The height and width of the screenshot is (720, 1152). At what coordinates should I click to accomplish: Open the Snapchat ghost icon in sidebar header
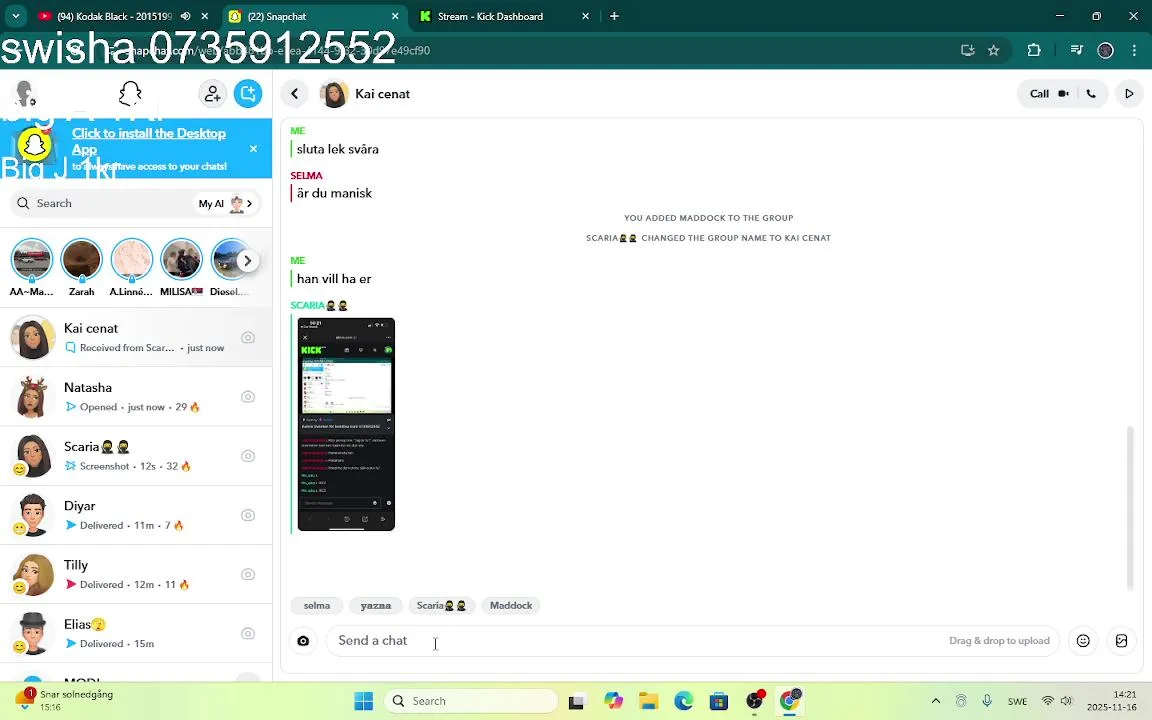130,94
